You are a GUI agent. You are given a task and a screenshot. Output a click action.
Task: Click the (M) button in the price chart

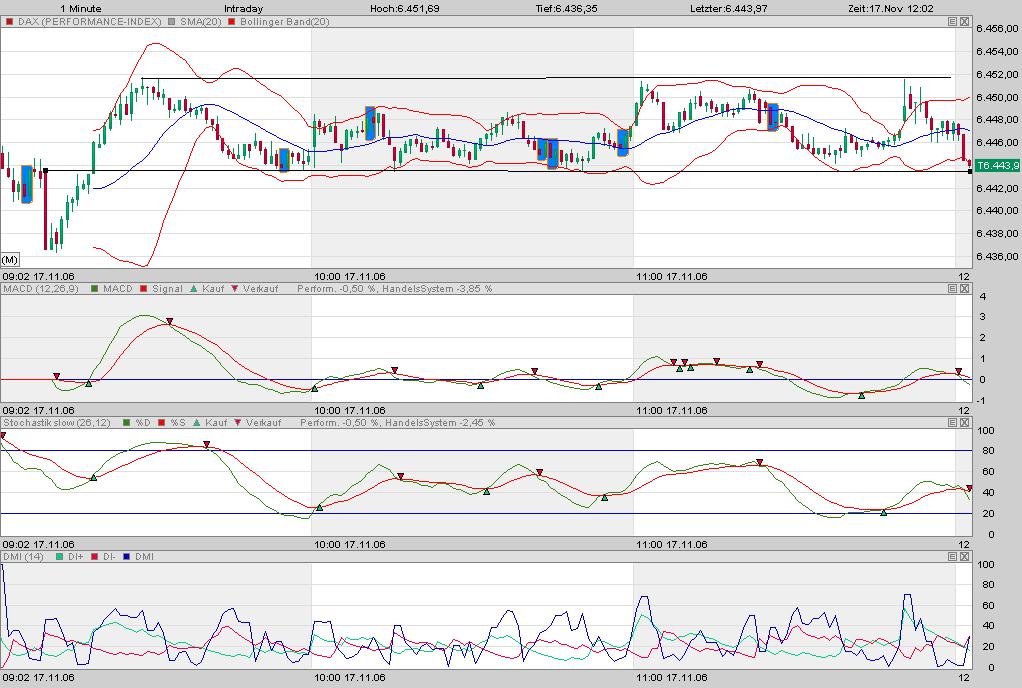point(10,260)
